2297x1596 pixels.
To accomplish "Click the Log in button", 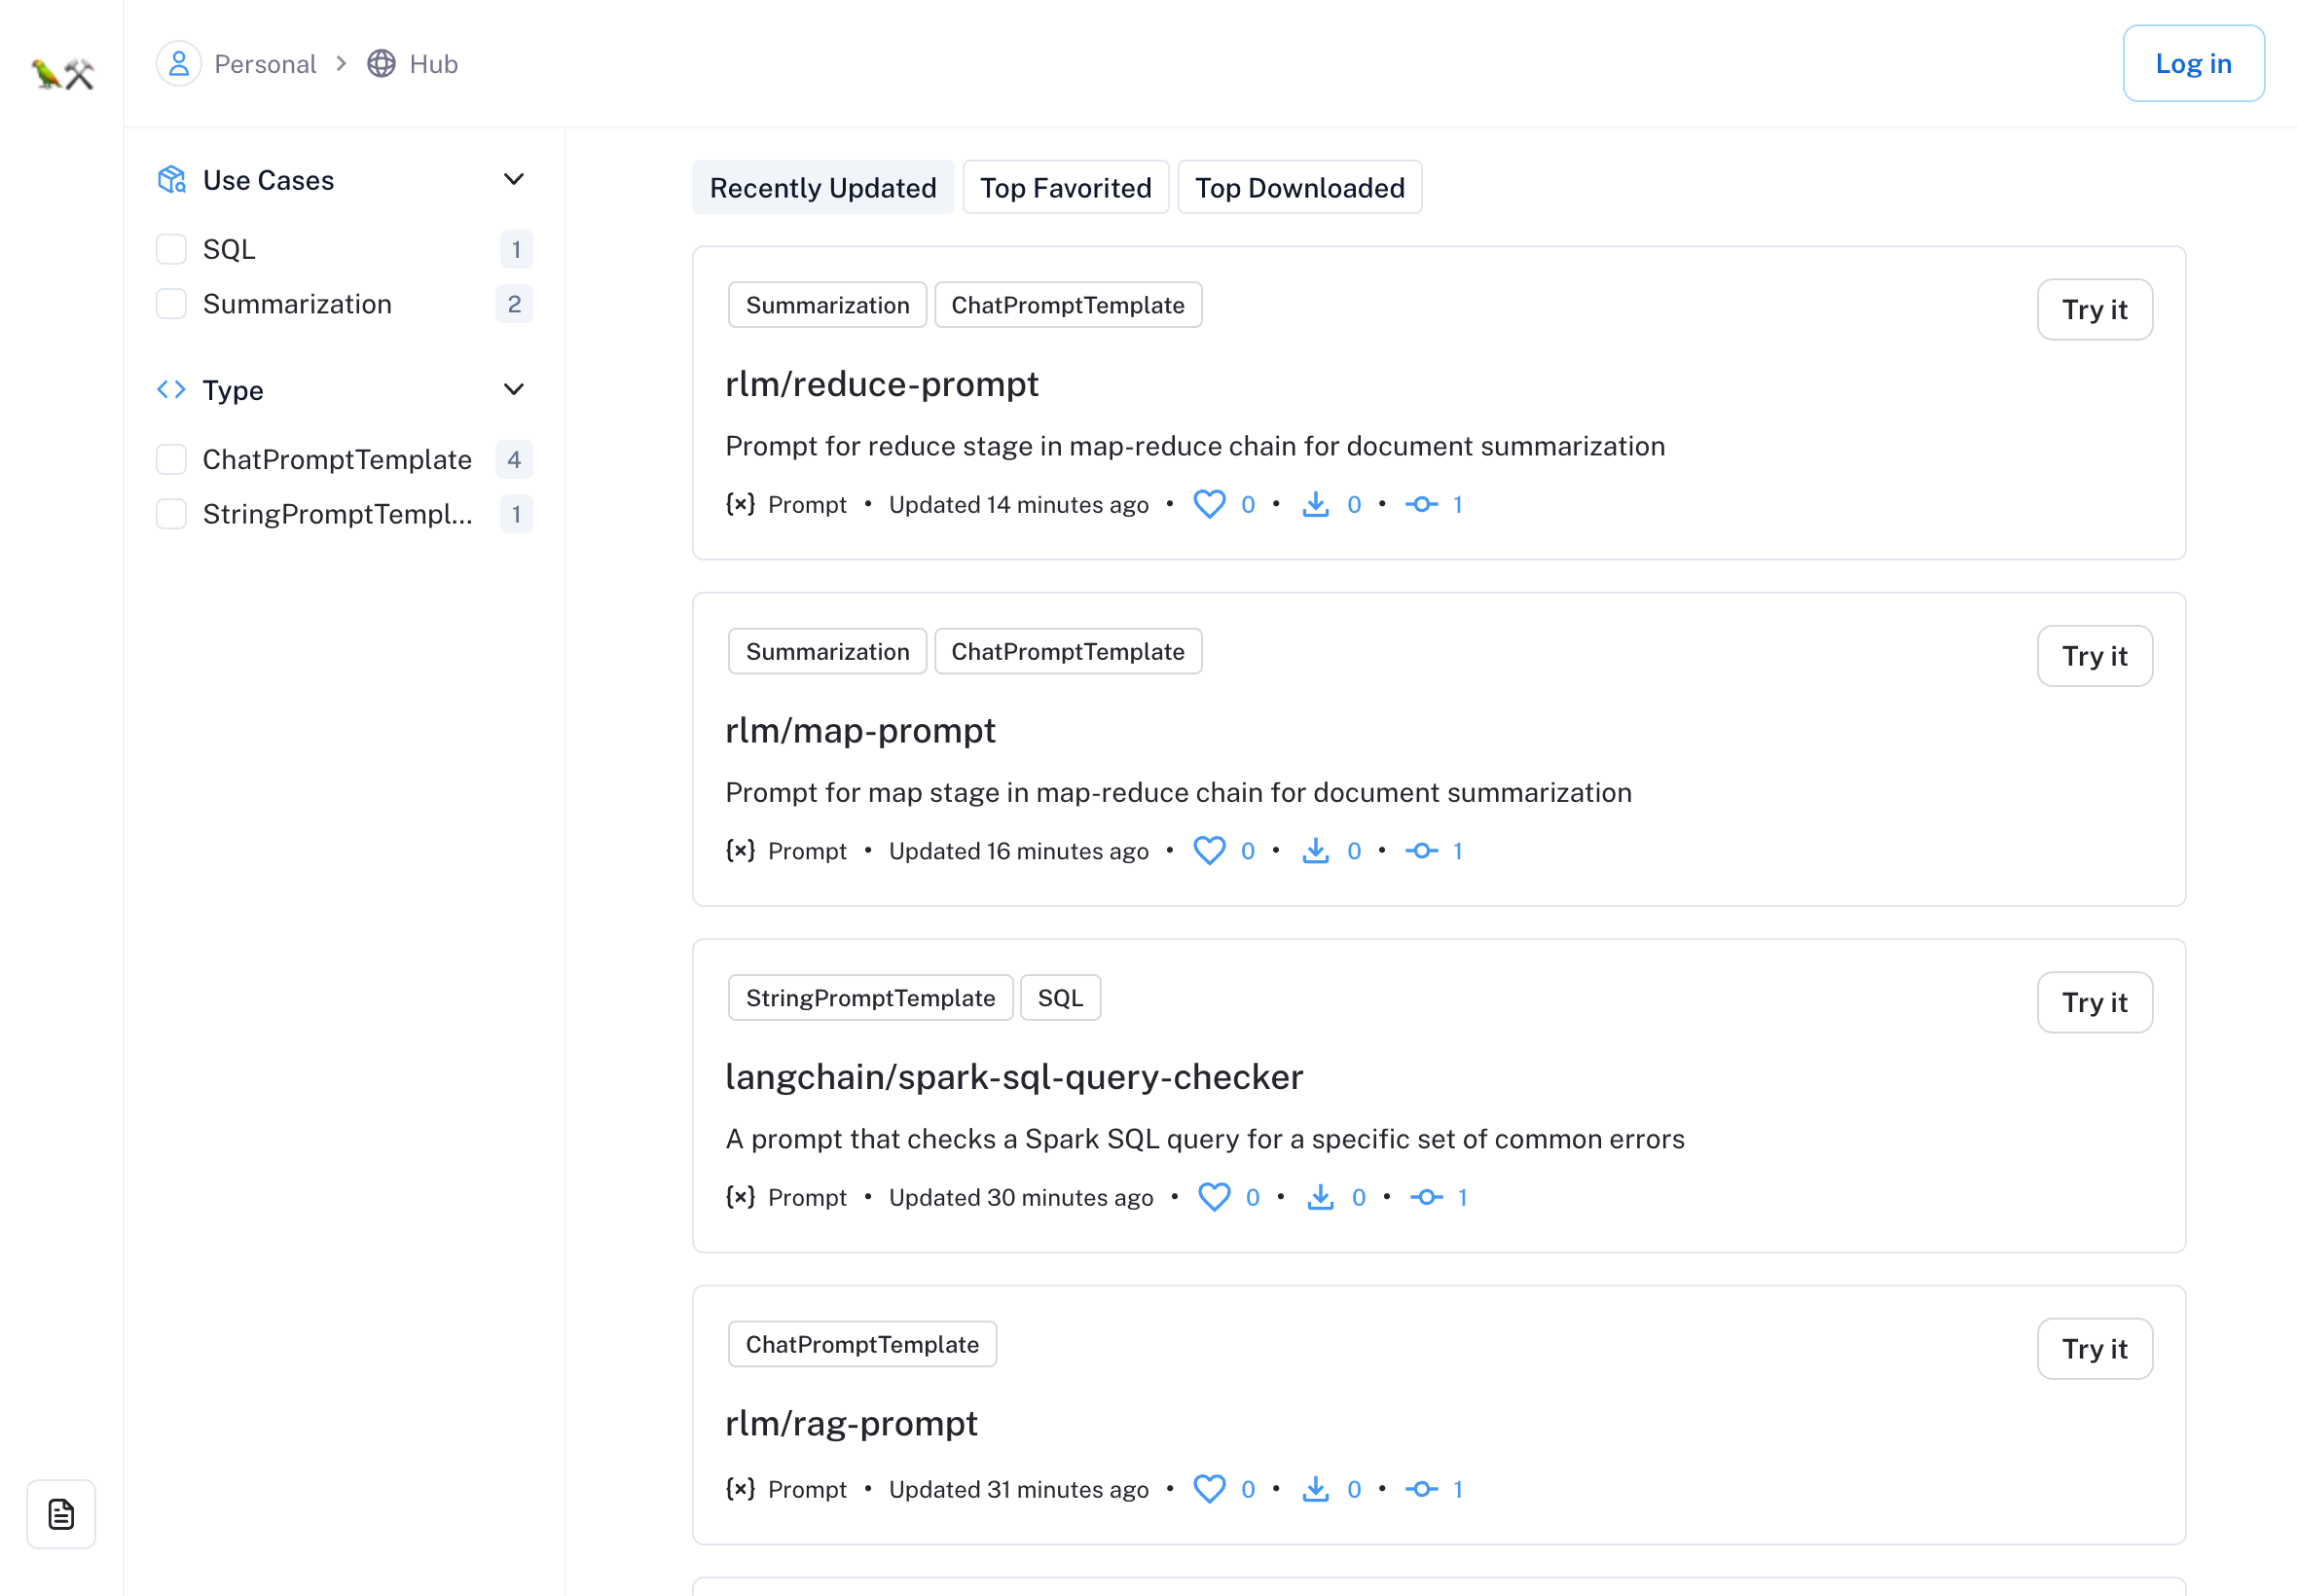I will point(2193,63).
